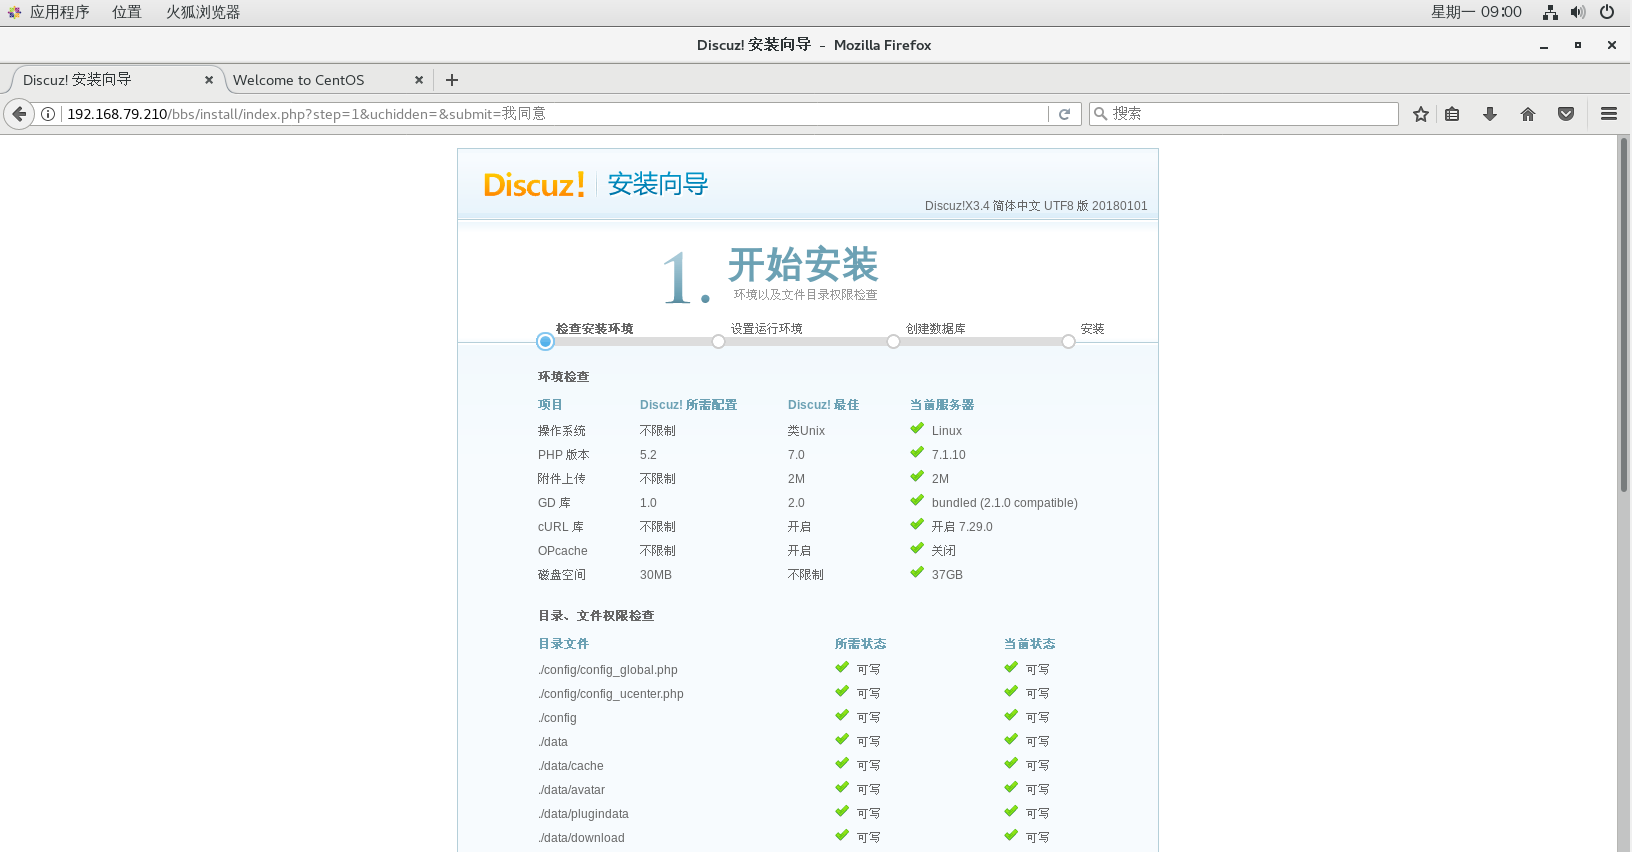The height and width of the screenshot is (852, 1632).
Task: Click the 所需状态 column header
Action: [861, 644]
